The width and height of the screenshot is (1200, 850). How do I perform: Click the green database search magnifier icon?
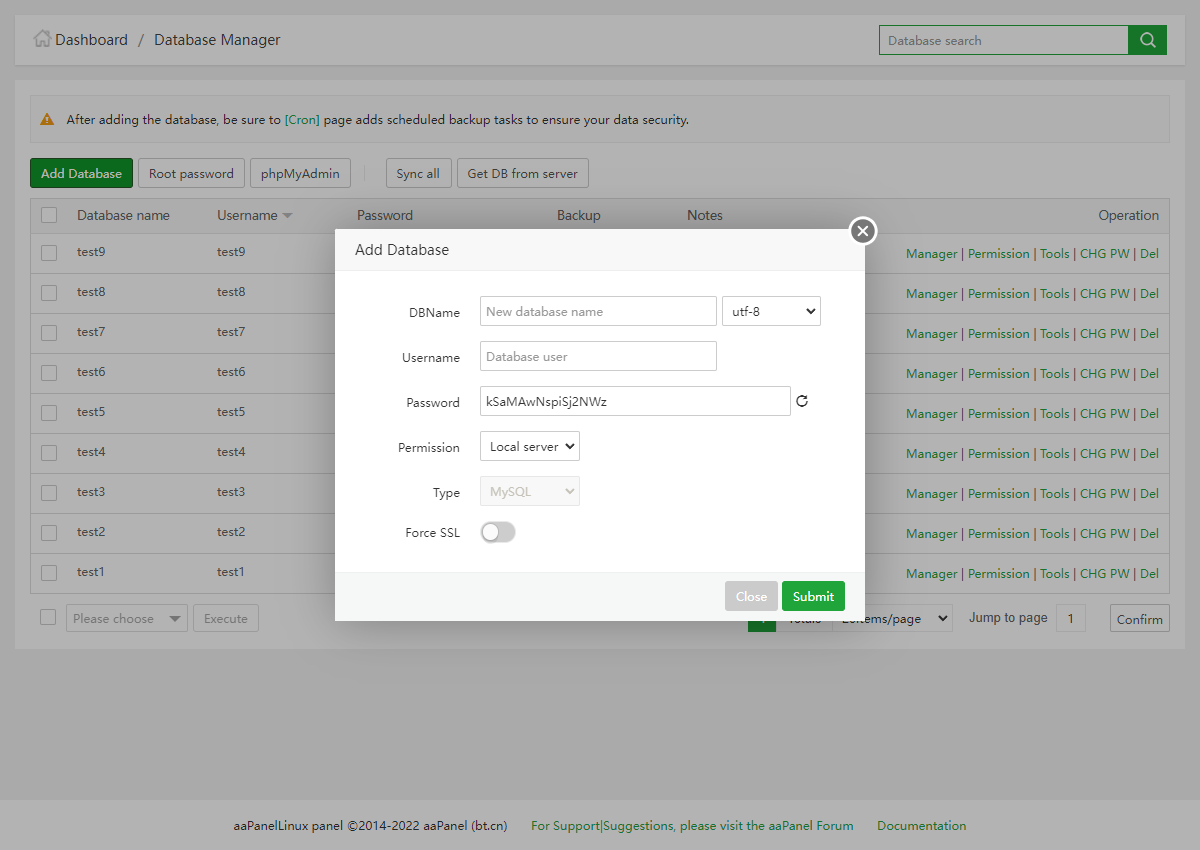pyautogui.click(x=1147, y=40)
